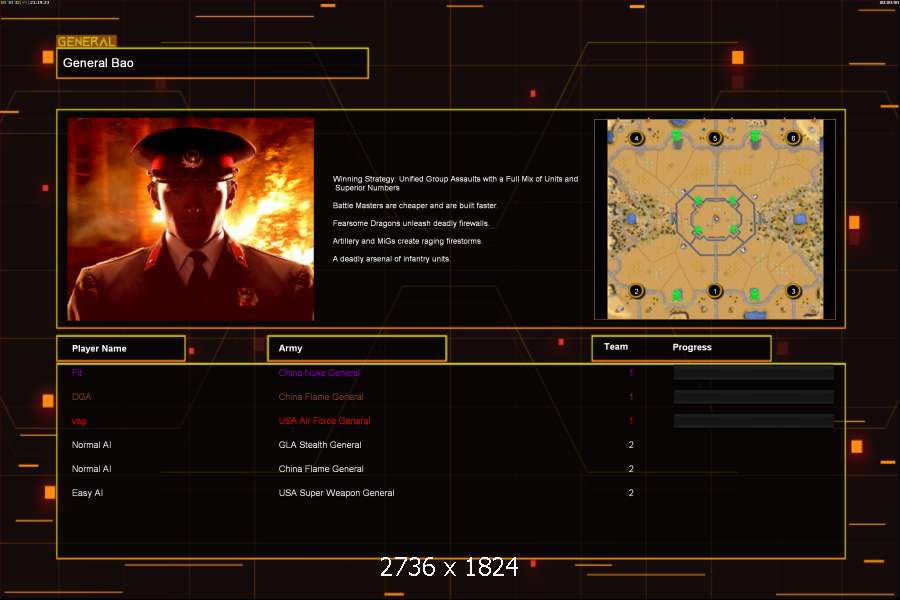Click USA Air Force General army text
Screen dimensions: 900x600
[324, 421]
